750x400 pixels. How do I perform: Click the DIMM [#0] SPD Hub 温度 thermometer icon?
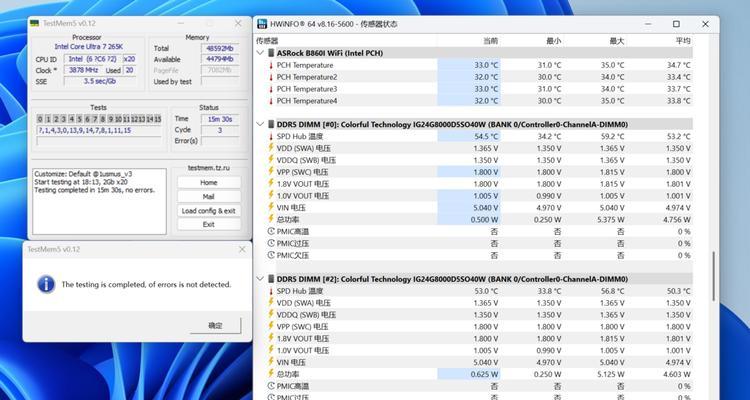(x=271, y=136)
